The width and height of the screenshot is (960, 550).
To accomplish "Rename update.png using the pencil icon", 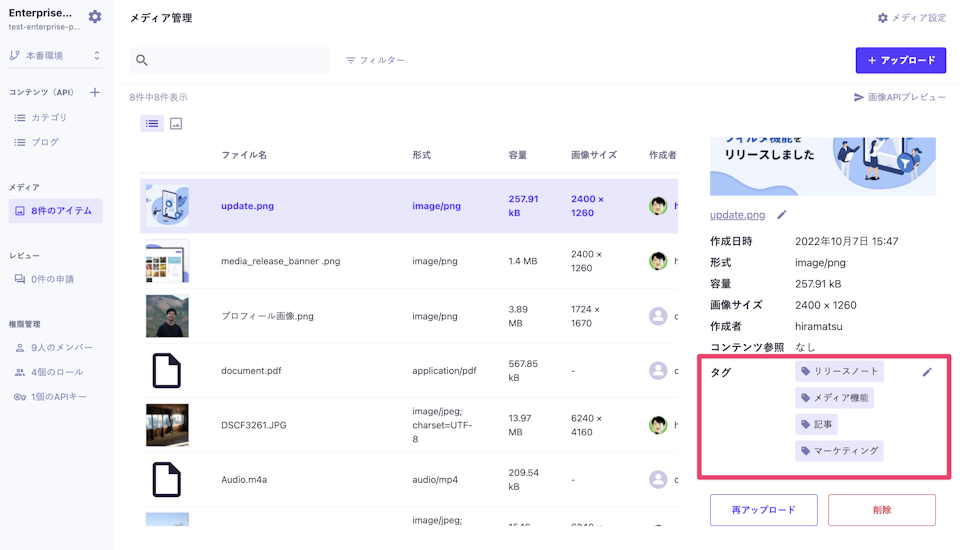I will pos(782,215).
